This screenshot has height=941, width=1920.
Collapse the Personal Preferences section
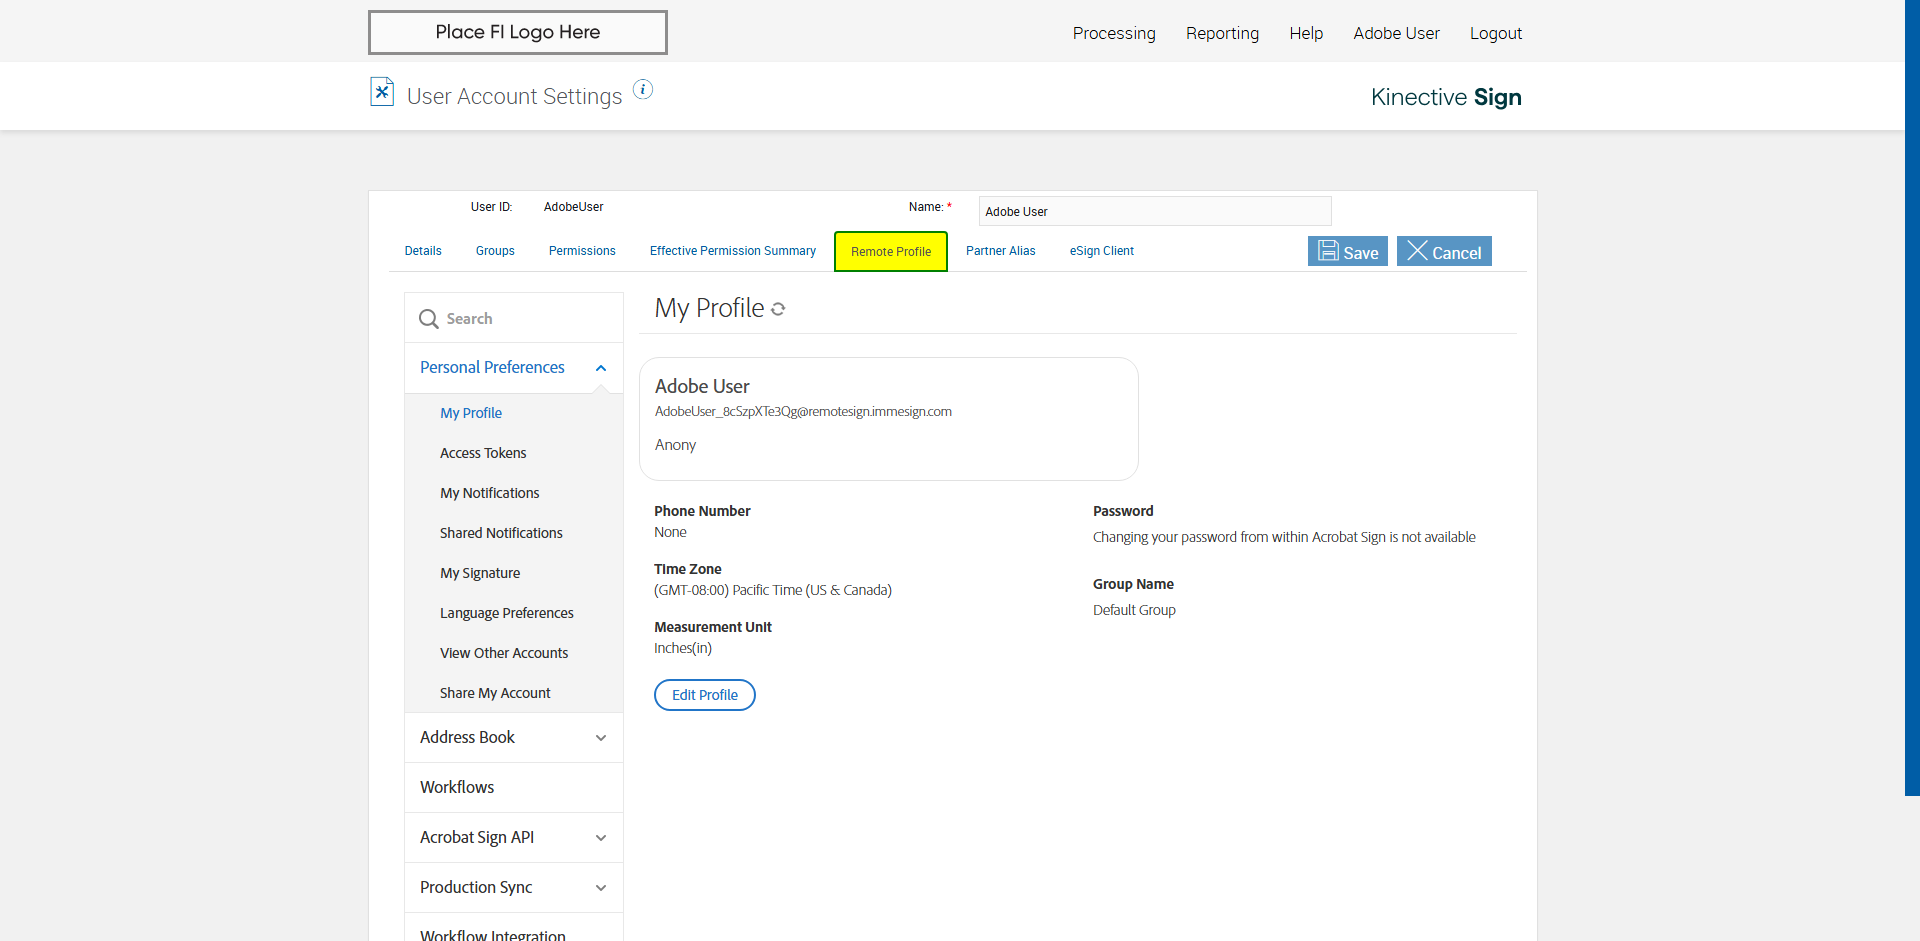pos(601,368)
